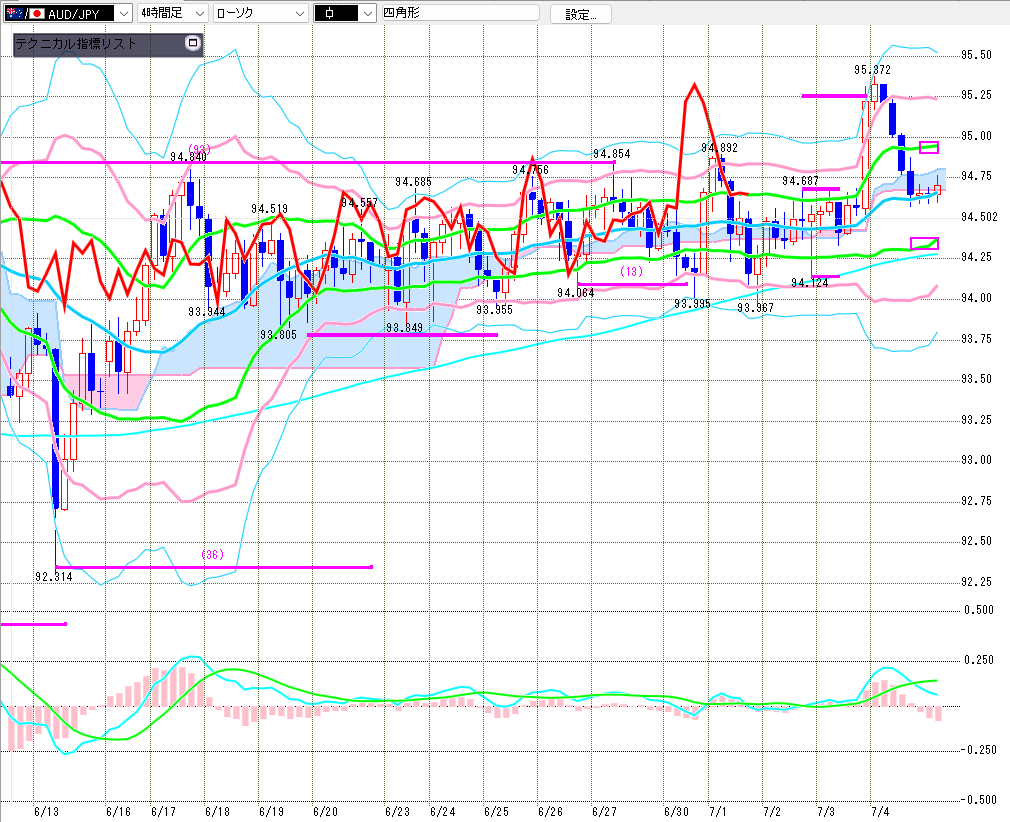Click the 92.314 low price label
Image resolution: width=1010 pixels, height=822 pixels.
(x=53, y=577)
